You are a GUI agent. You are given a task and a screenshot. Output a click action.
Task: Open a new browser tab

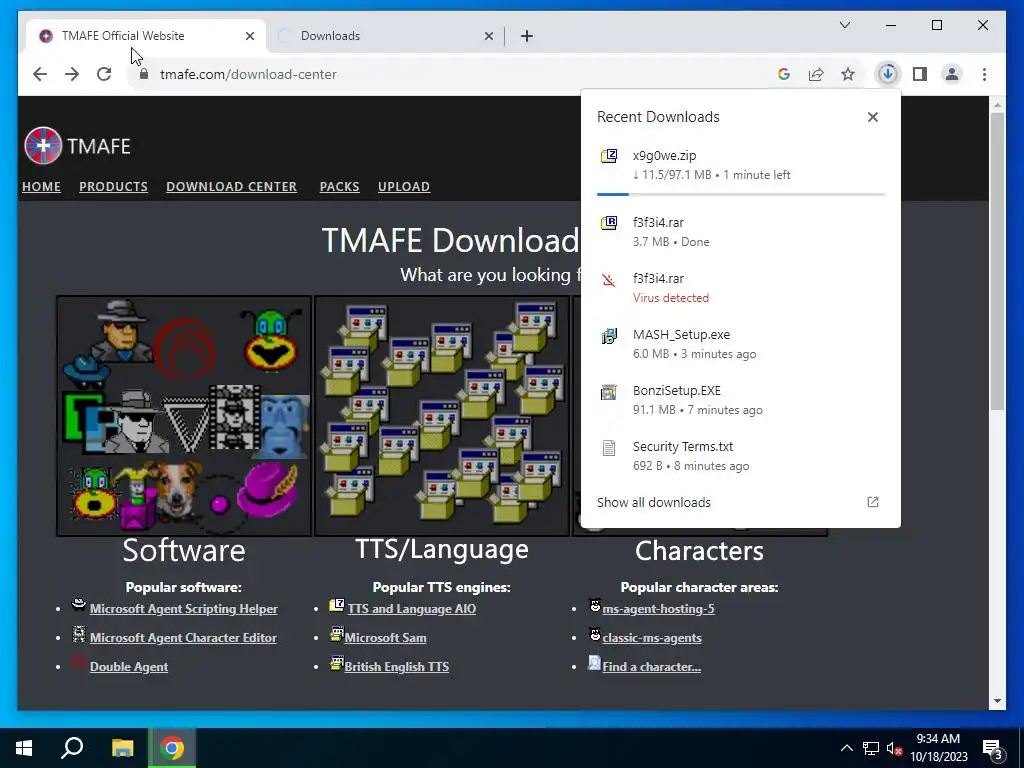click(526, 36)
